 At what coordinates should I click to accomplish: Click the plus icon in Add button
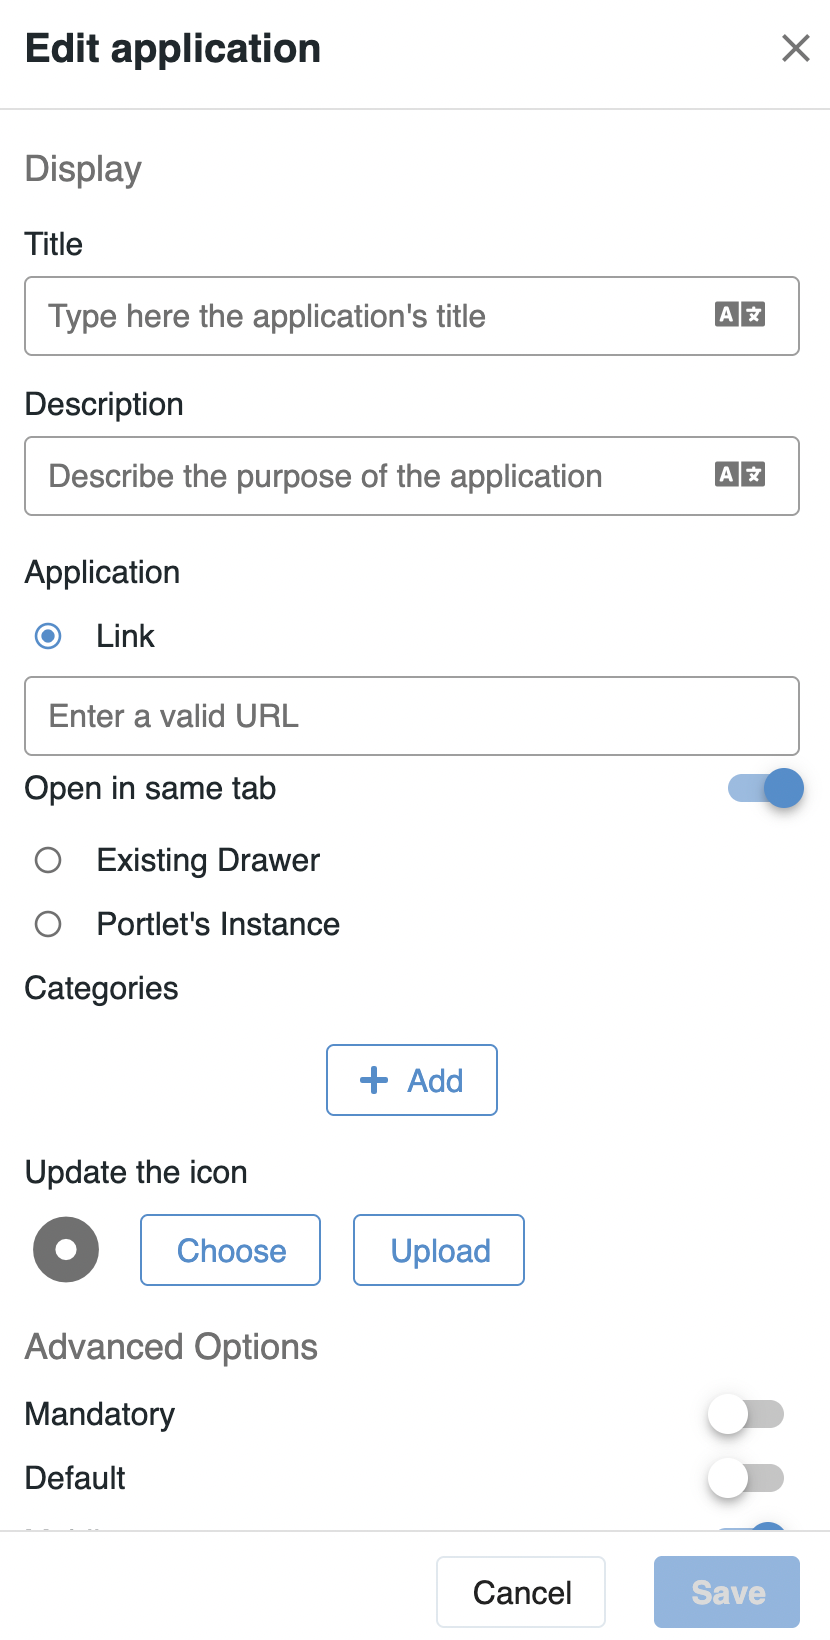tap(374, 1080)
